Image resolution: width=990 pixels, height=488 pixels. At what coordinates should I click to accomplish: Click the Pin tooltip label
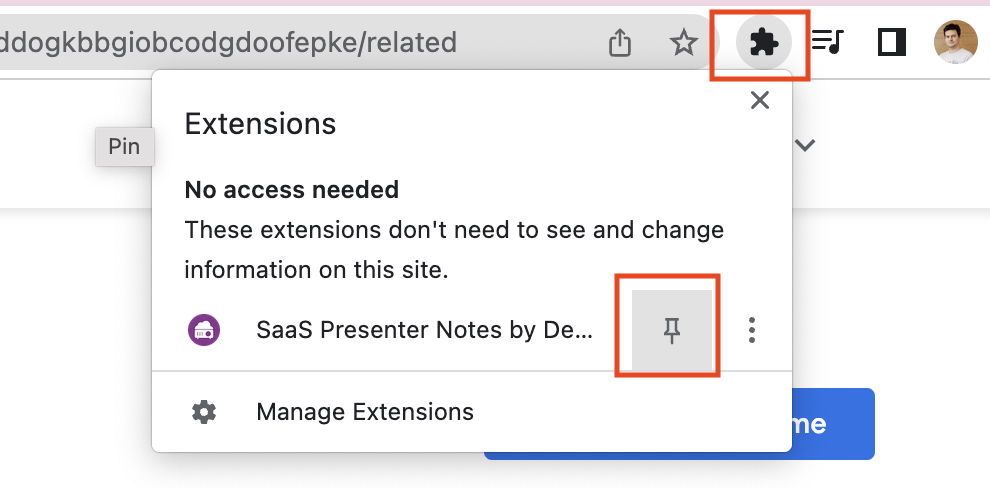point(124,147)
